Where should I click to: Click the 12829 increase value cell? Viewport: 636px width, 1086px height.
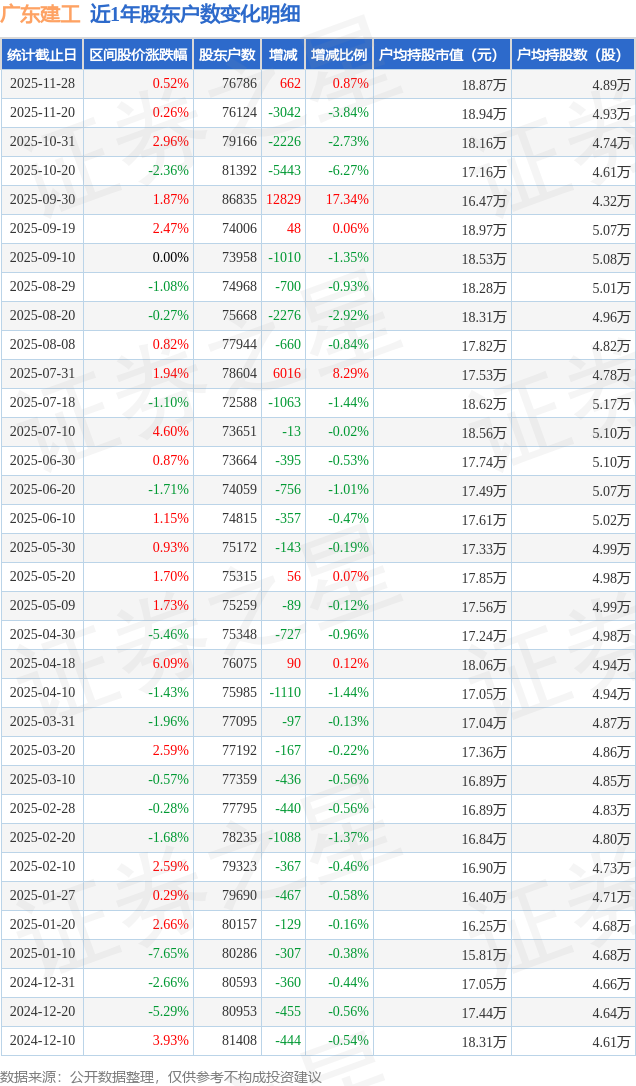pyautogui.click(x=283, y=200)
